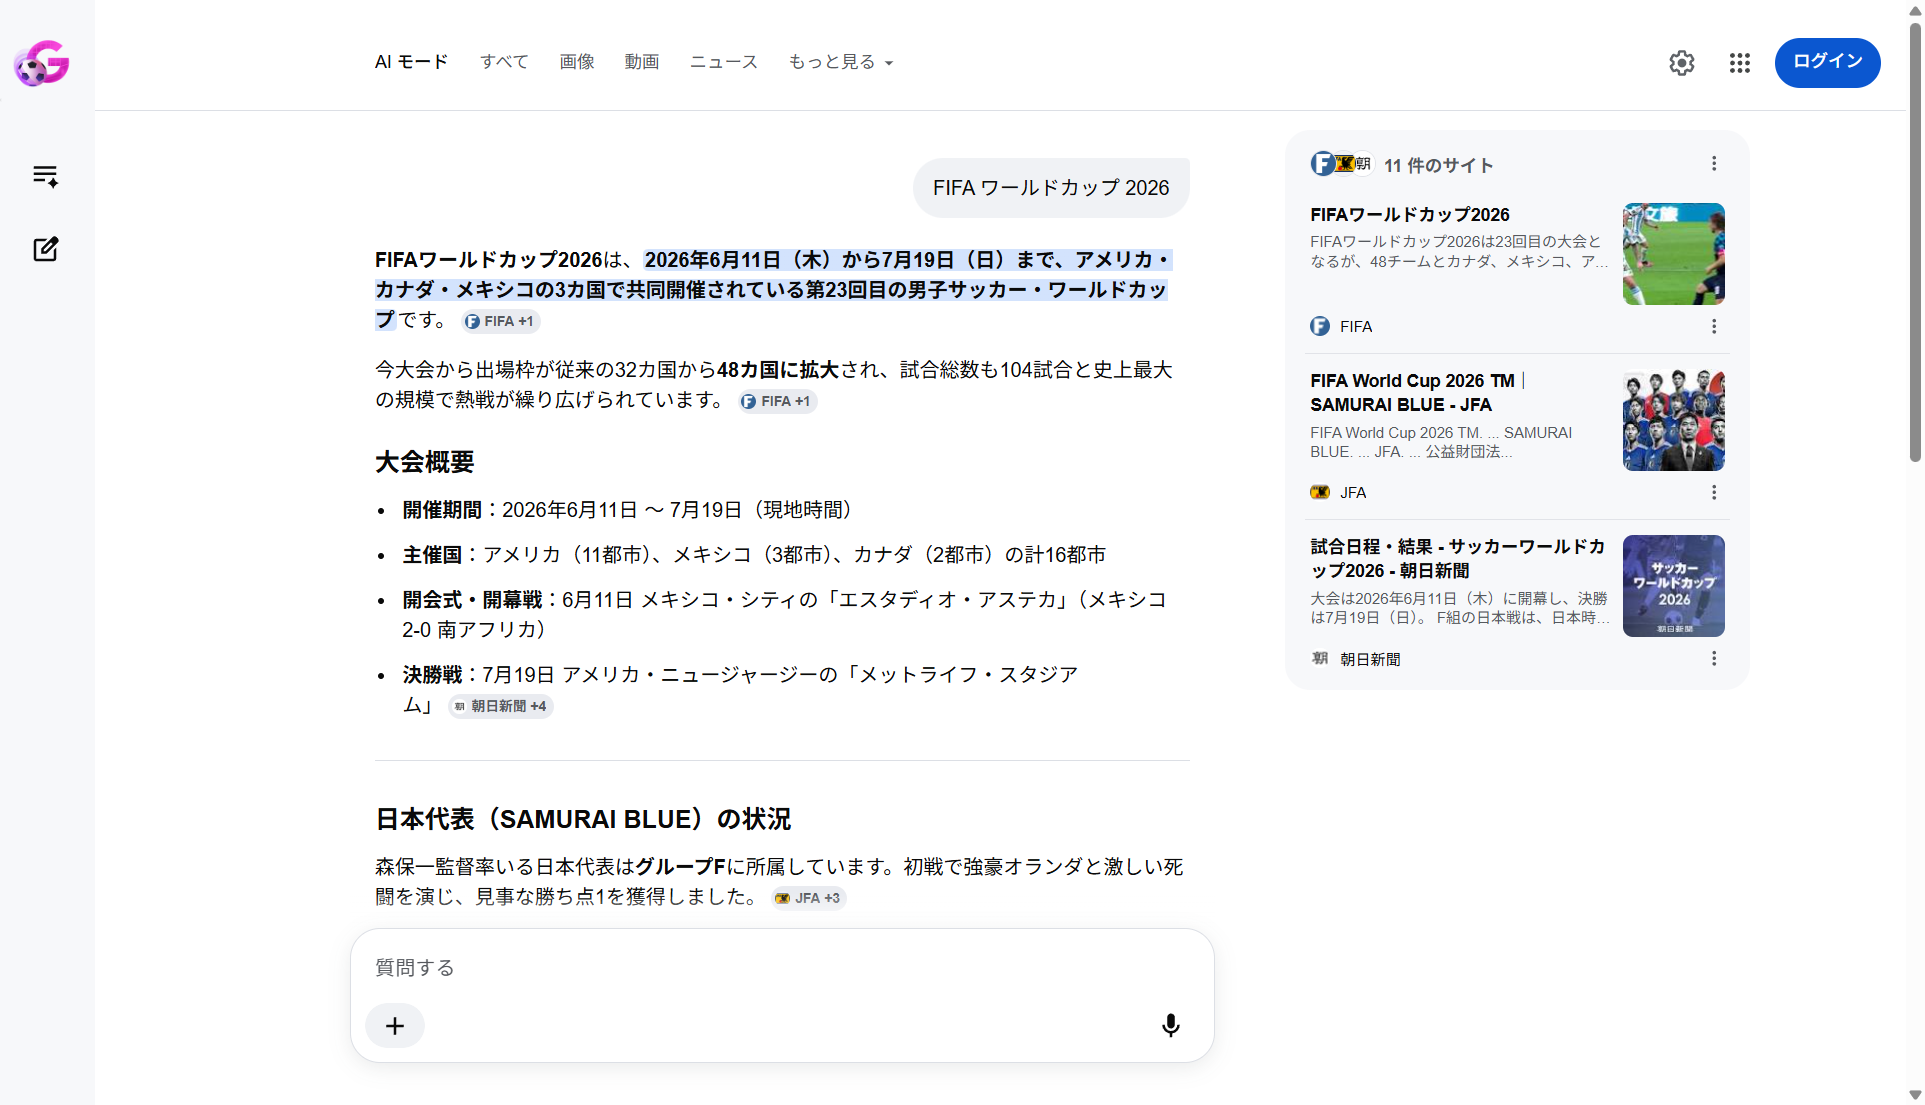This screenshot has width=1925, height=1105.
Task: Click the page vertical scrollbar
Action: pyautogui.click(x=1915, y=243)
